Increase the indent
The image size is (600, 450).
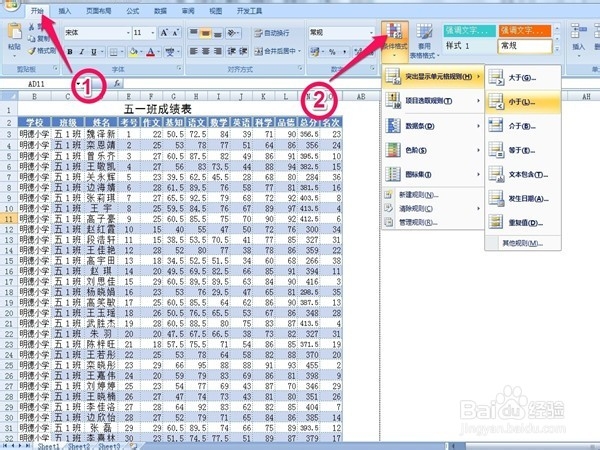point(243,51)
